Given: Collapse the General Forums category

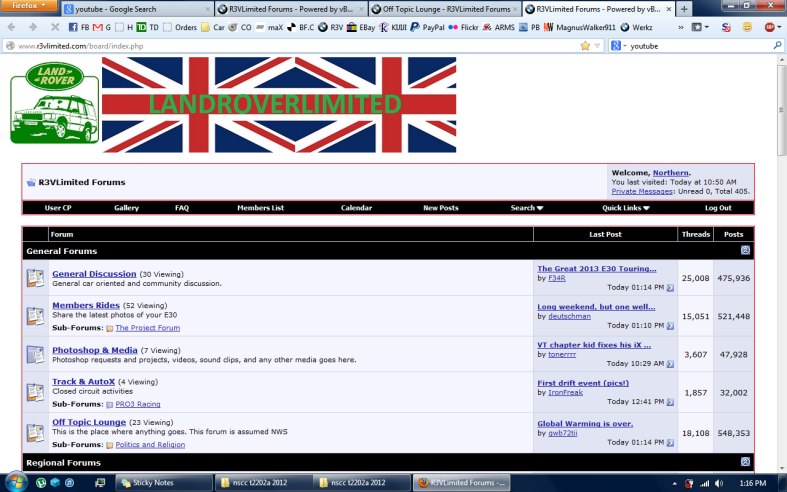Looking at the screenshot, I should (x=745, y=250).
